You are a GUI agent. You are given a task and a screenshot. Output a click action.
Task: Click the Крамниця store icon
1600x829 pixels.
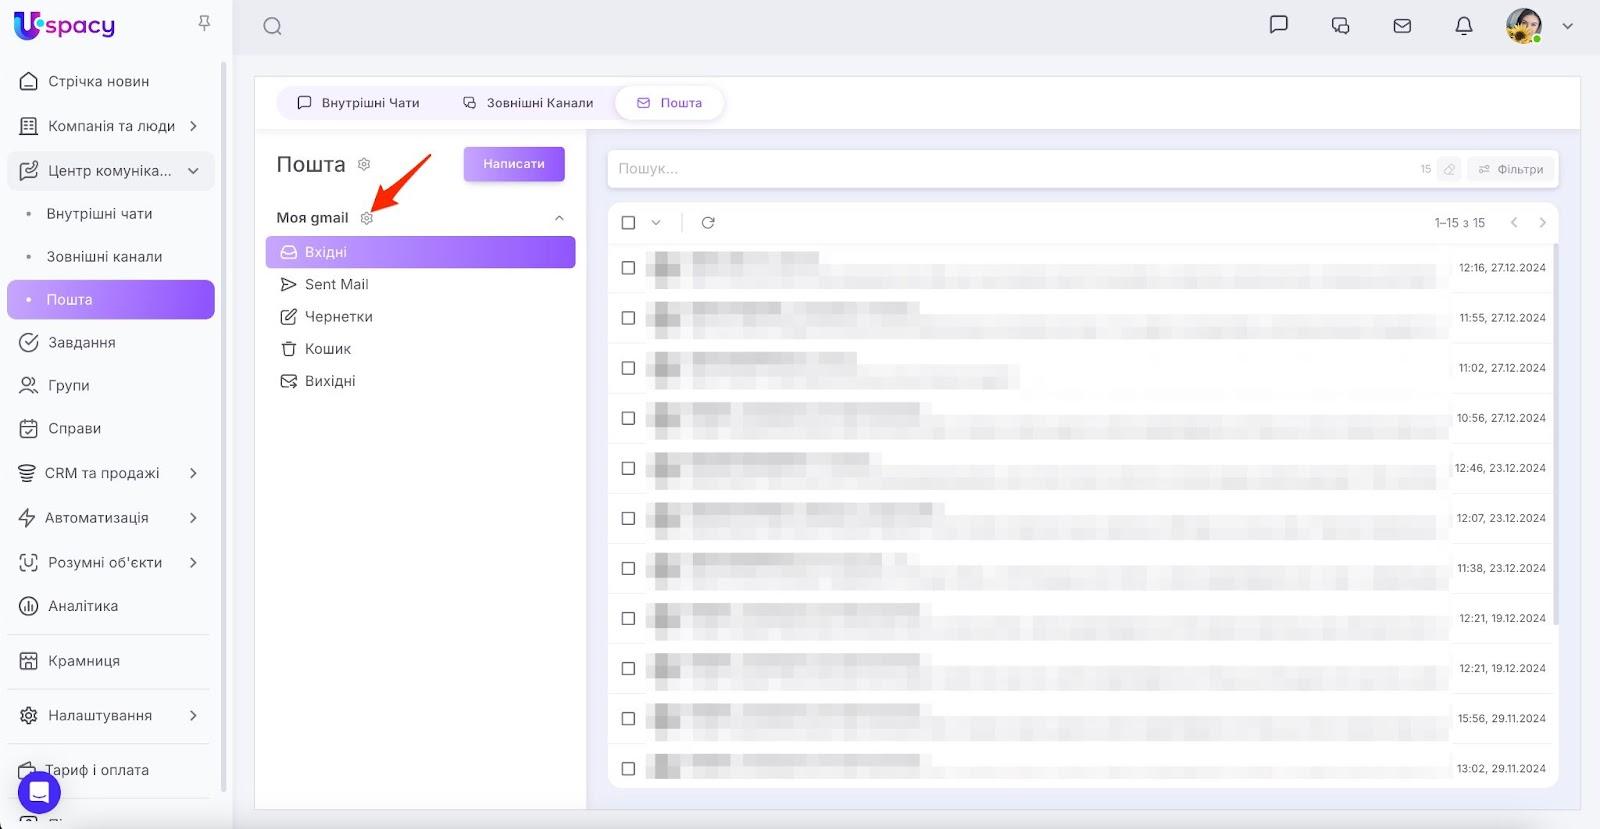[x=29, y=661]
